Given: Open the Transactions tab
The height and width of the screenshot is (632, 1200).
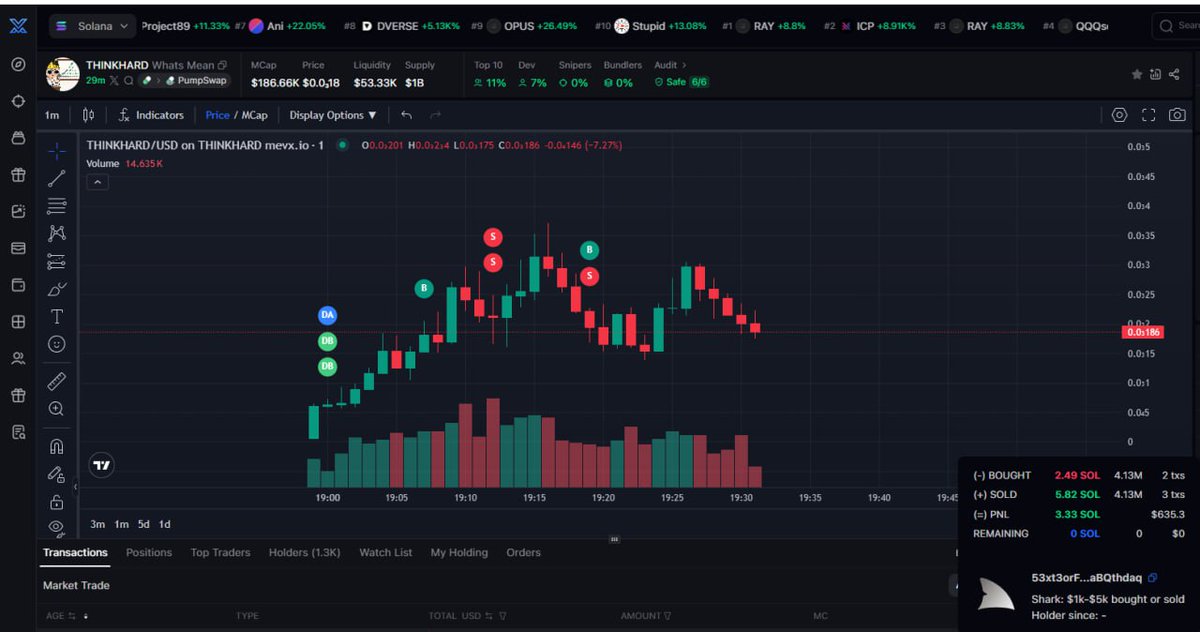Looking at the screenshot, I should pyautogui.click(x=75, y=552).
